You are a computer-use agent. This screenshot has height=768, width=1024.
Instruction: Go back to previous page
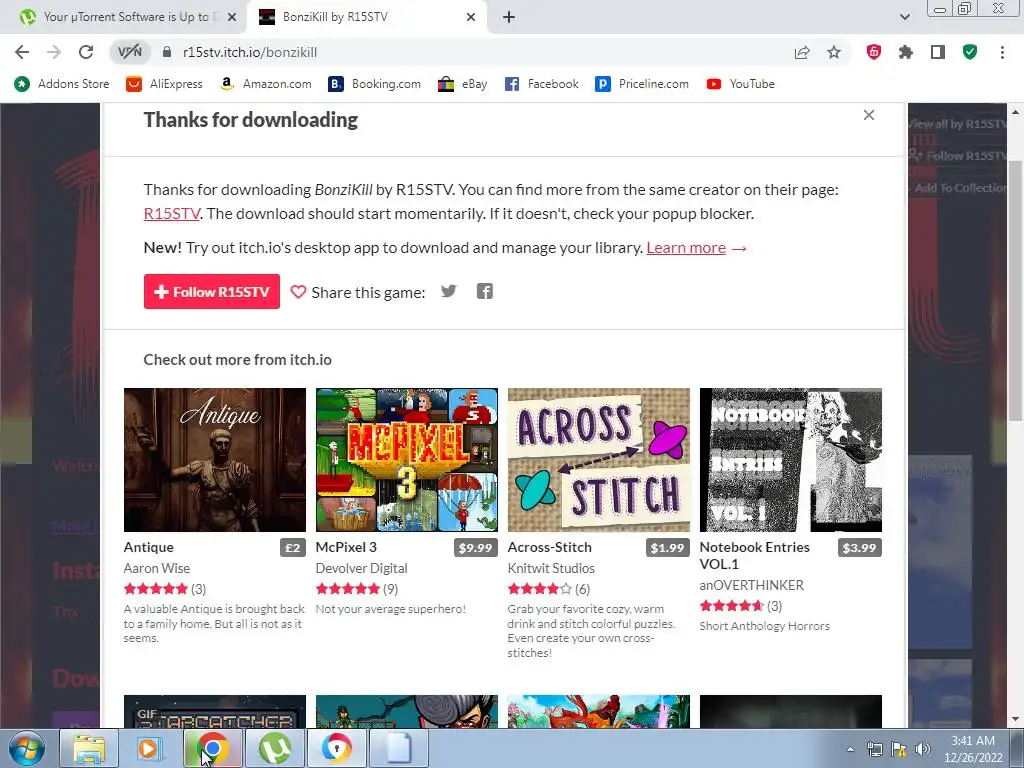coord(22,52)
